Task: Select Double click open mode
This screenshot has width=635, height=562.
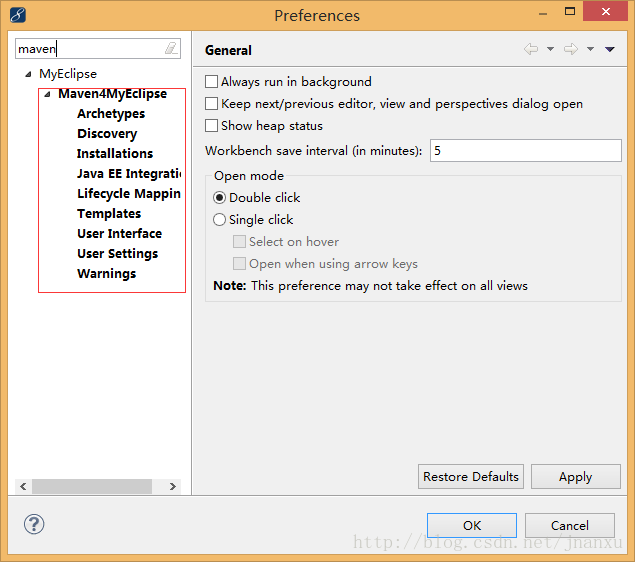Action: [x=219, y=198]
